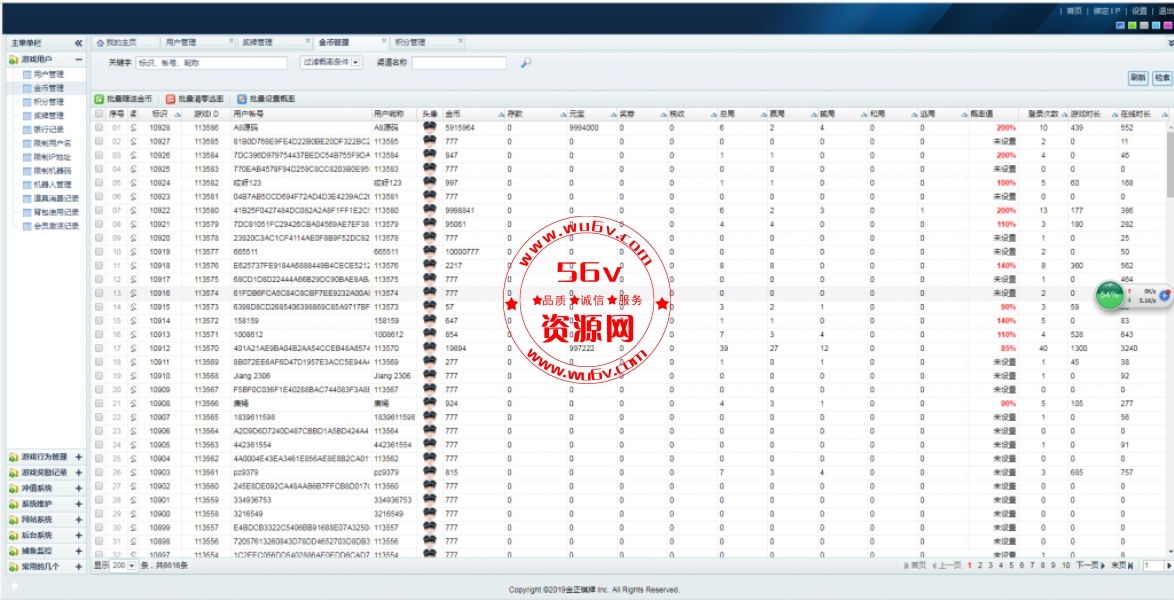Select the pink theme color swatch
The width and height of the screenshot is (1174, 600).
[1168, 25]
